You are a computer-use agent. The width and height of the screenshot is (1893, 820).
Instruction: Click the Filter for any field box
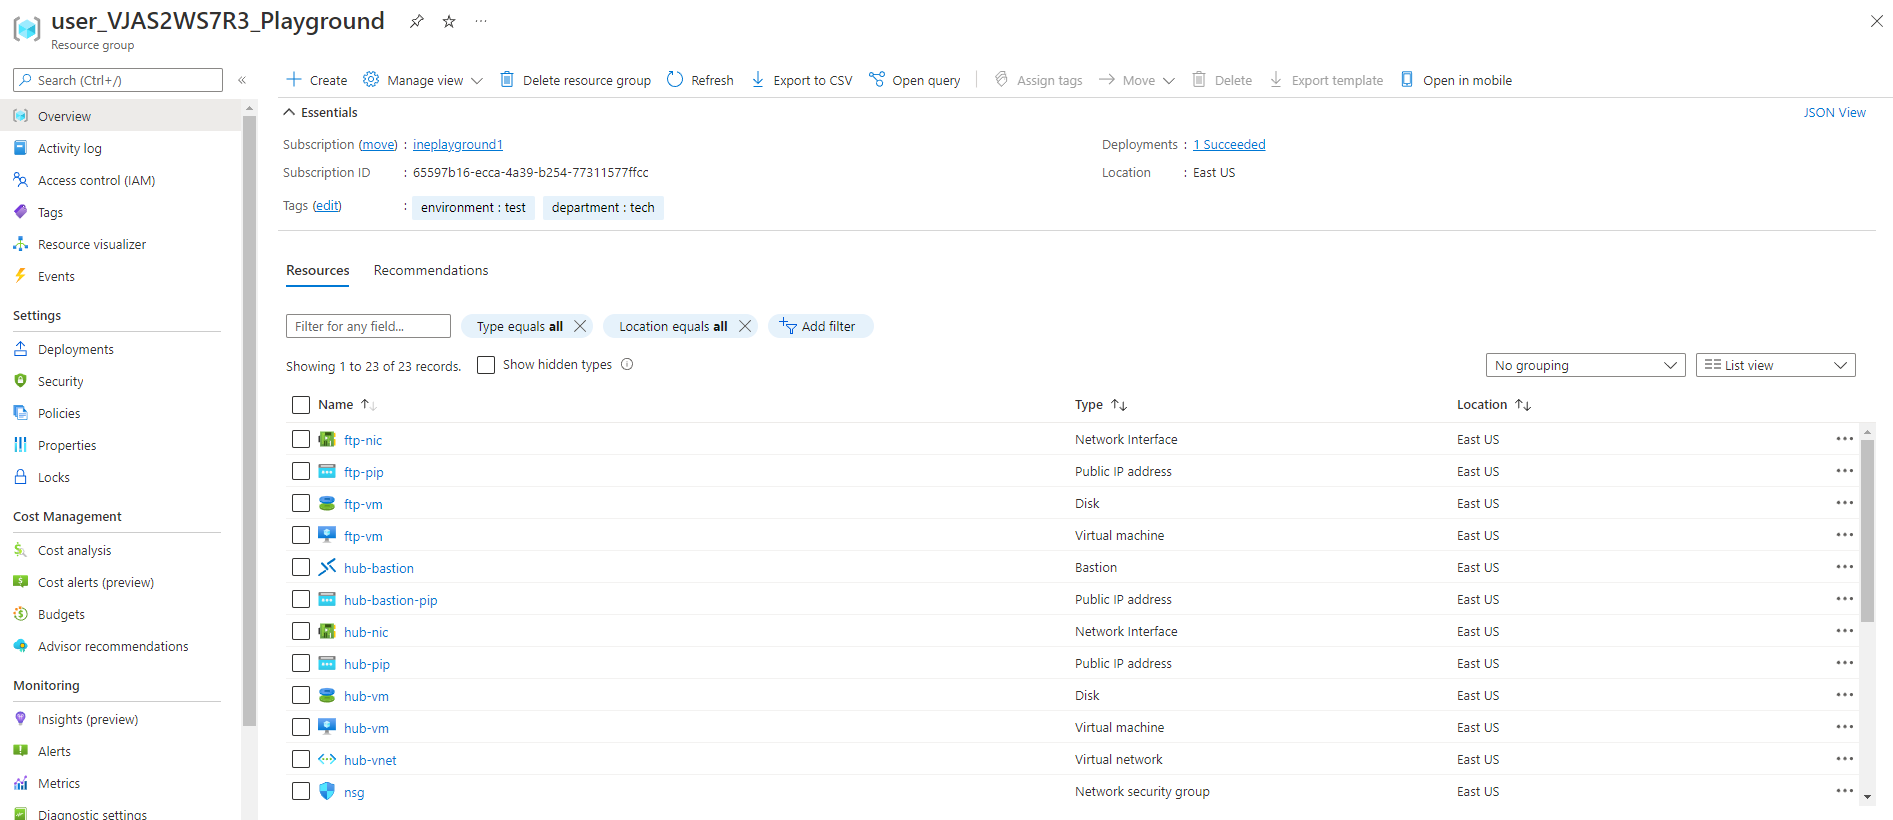coord(368,326)
